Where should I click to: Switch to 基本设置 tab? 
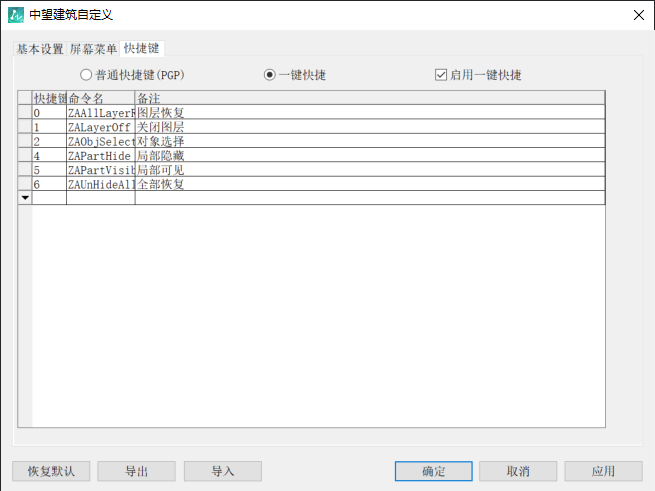pyautogui.click(x=40, y=49)
